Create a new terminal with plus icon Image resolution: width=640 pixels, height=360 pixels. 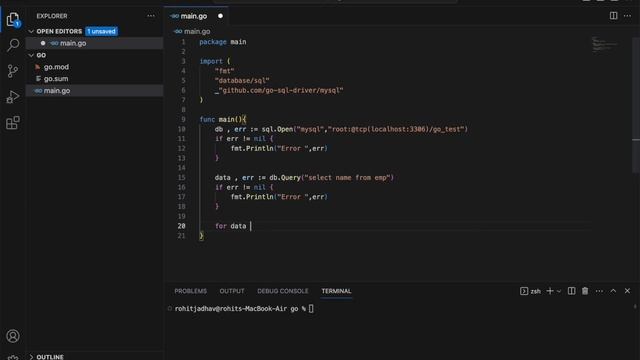550,291
